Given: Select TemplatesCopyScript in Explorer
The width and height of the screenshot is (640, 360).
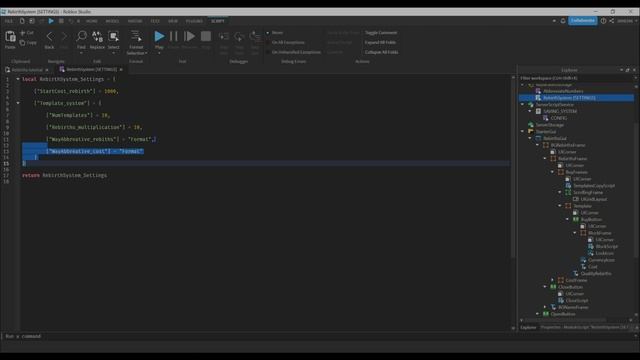Looking at the screenshot, I should click(593, 185).
